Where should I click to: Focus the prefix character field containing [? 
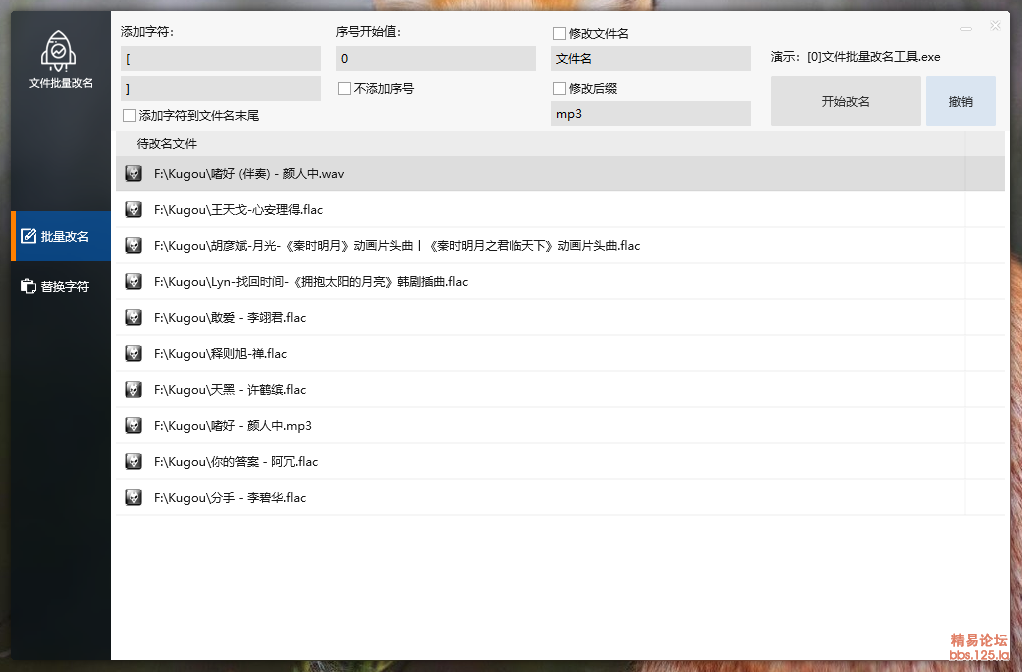[x=221, y=59]
